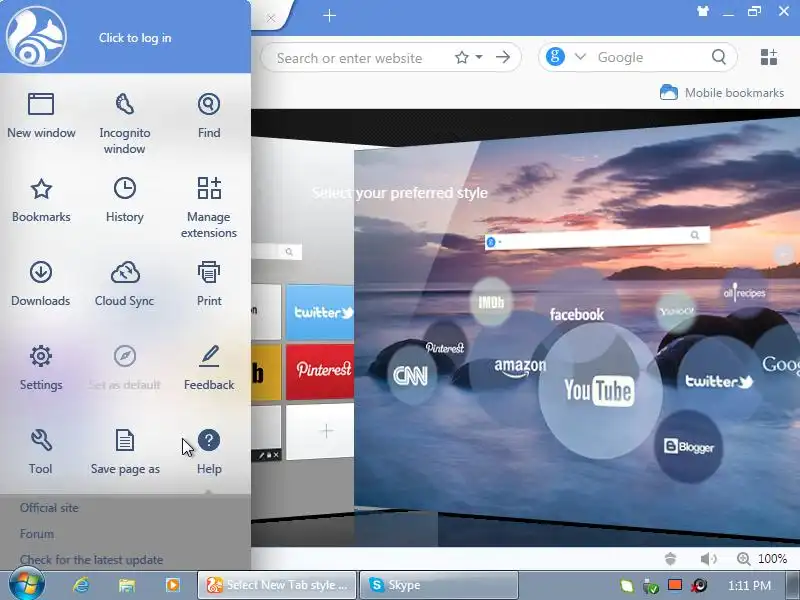This screenshot has height=600, width=800.
Task: Open the Help question mark entry
Action: coord(209,452)
